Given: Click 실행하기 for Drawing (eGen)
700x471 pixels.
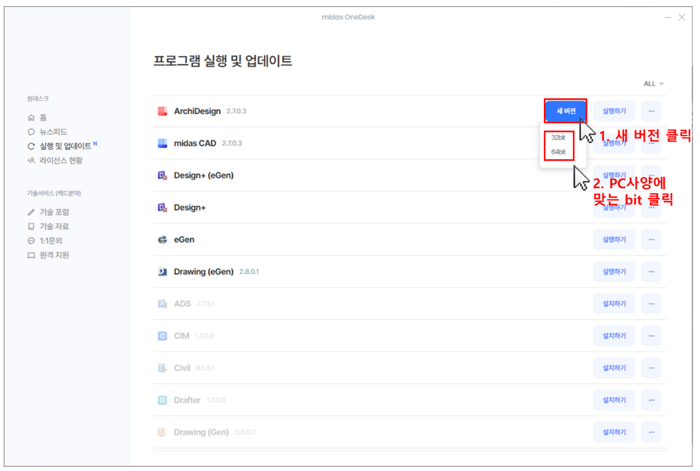Looking at the screenshot, I should 614,272.
